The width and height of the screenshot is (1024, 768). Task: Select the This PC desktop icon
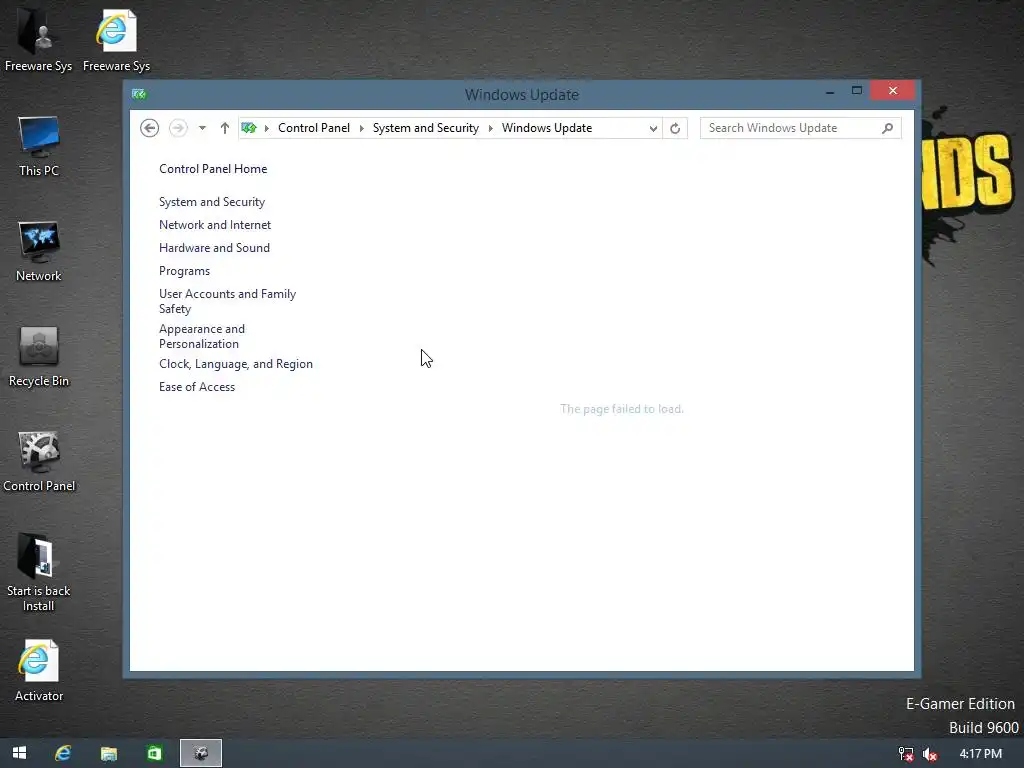tap(39, 146)
